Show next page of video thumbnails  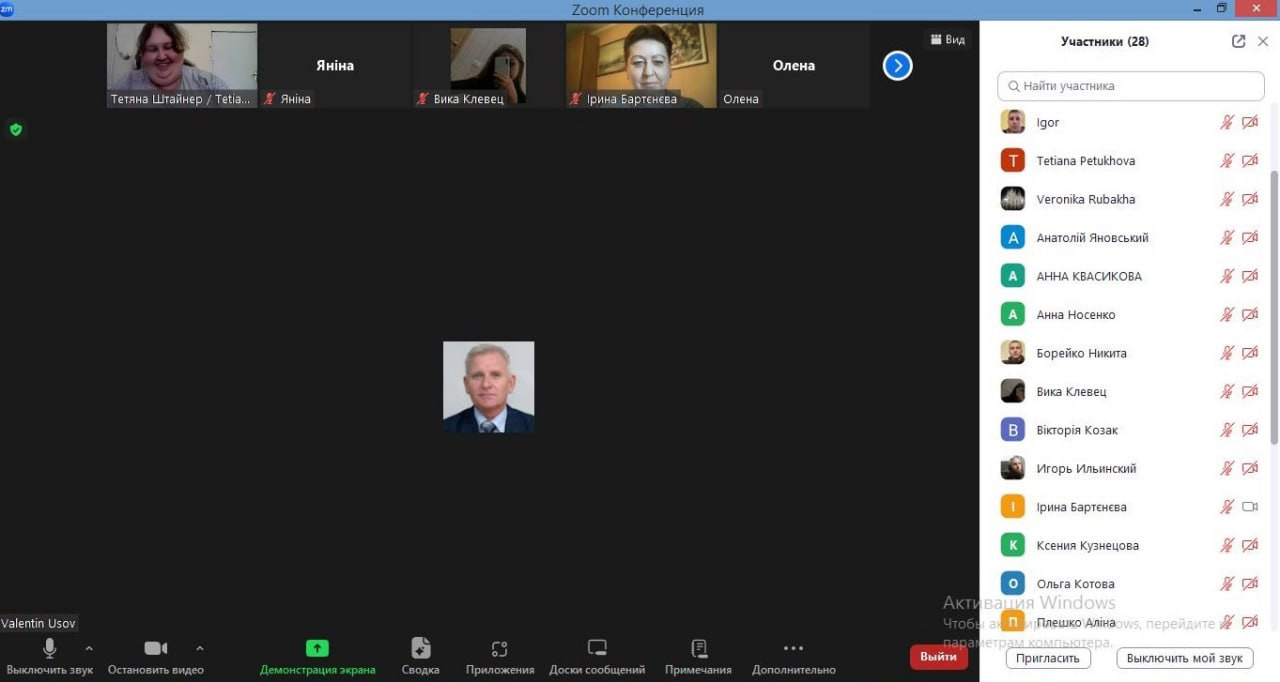[897, 66]
